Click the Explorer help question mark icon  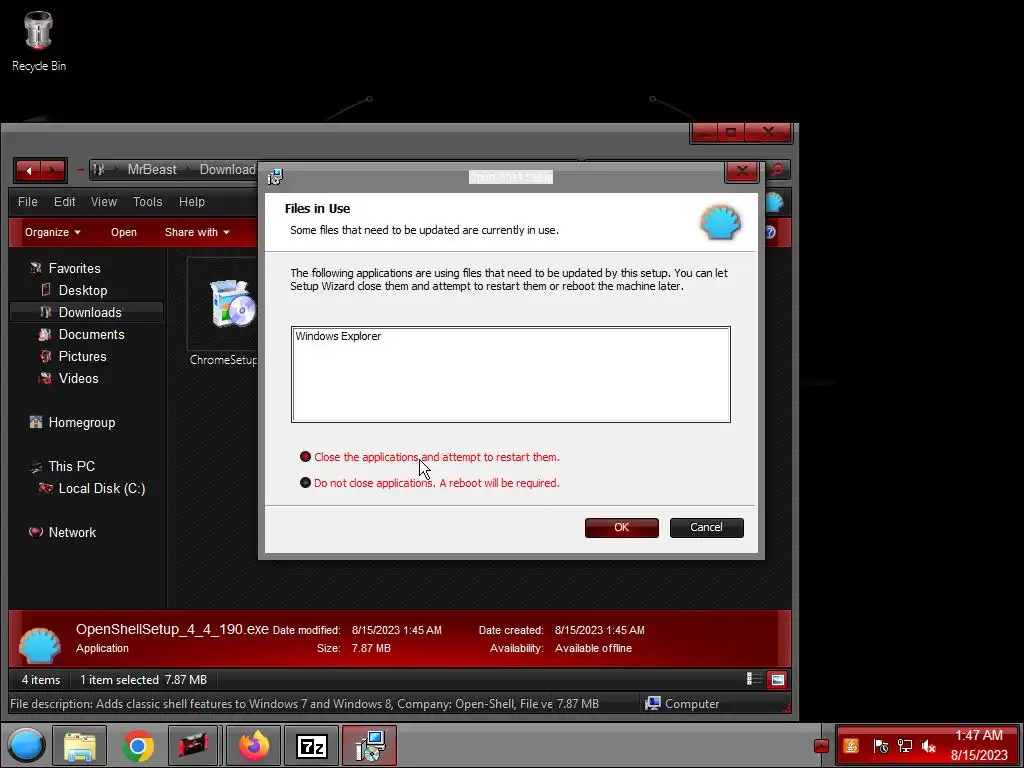click(x=770, y=232)
